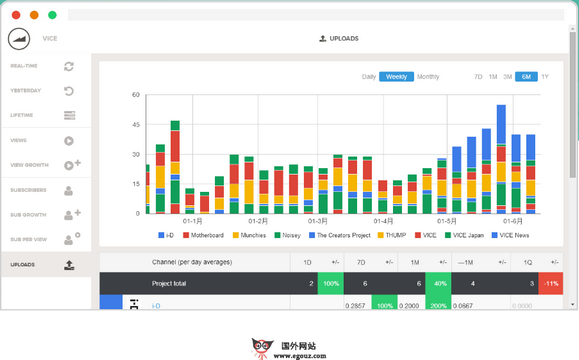
Task: Toggle the VICE News legend entry
Action: click(510, 235)
